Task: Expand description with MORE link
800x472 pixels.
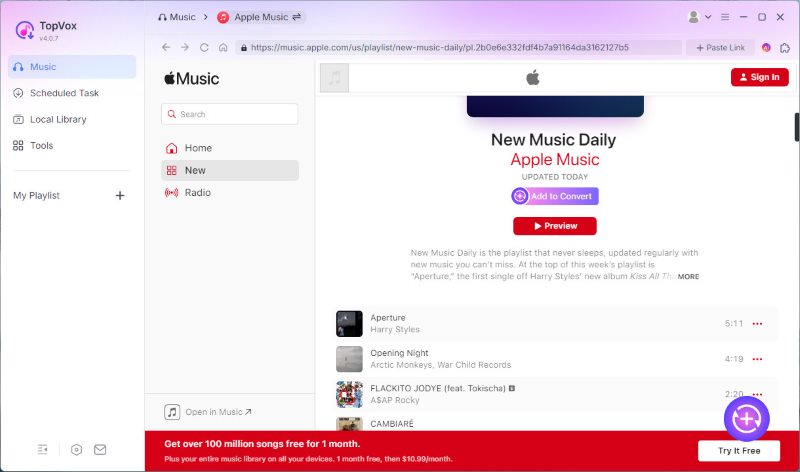Action: [688, 276]
